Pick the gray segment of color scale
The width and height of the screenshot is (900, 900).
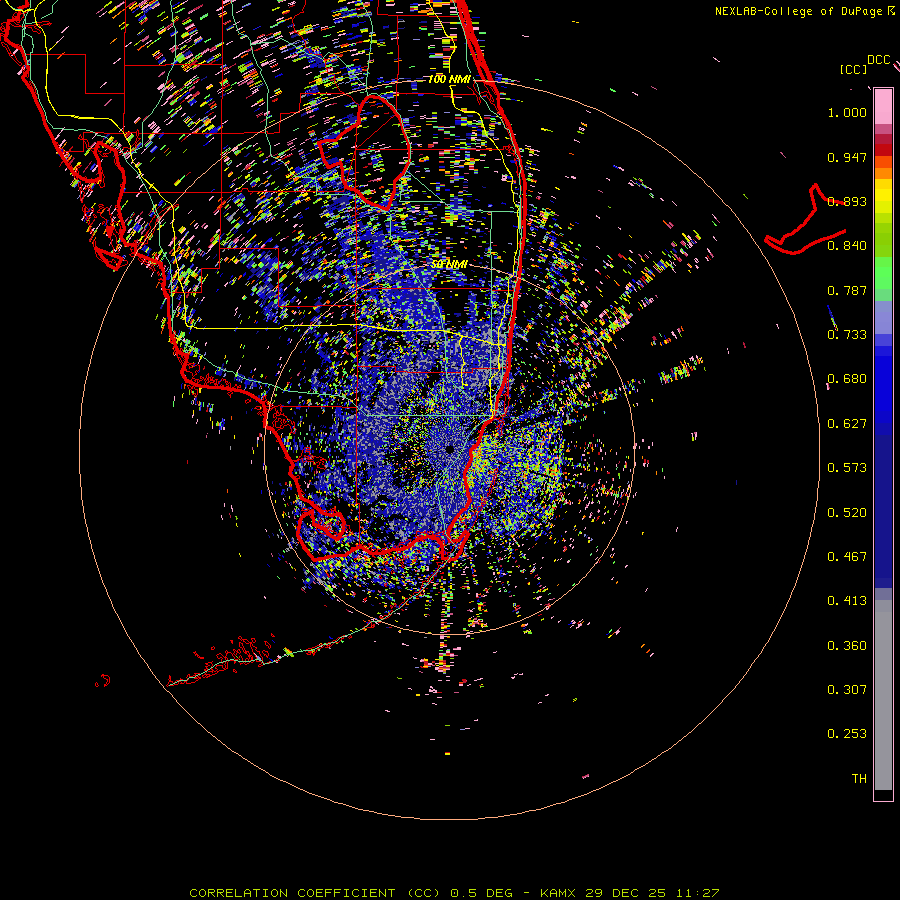883,695
